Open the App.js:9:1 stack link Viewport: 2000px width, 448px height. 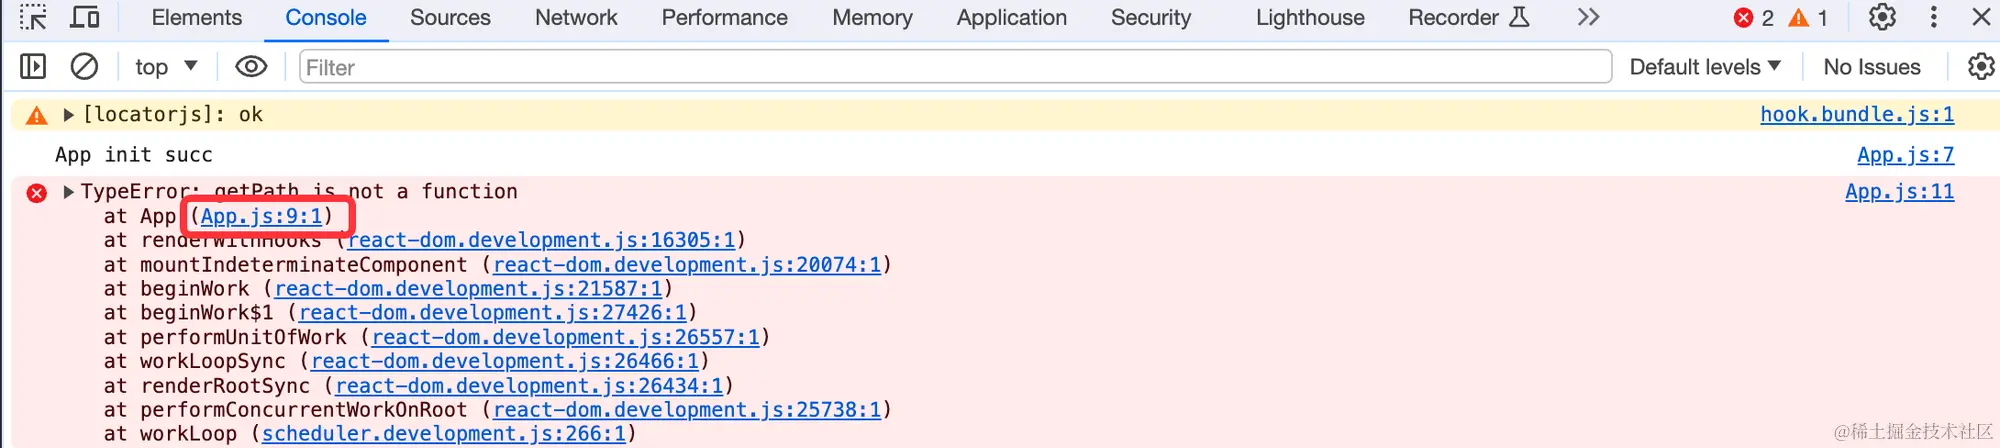point(262,216)
